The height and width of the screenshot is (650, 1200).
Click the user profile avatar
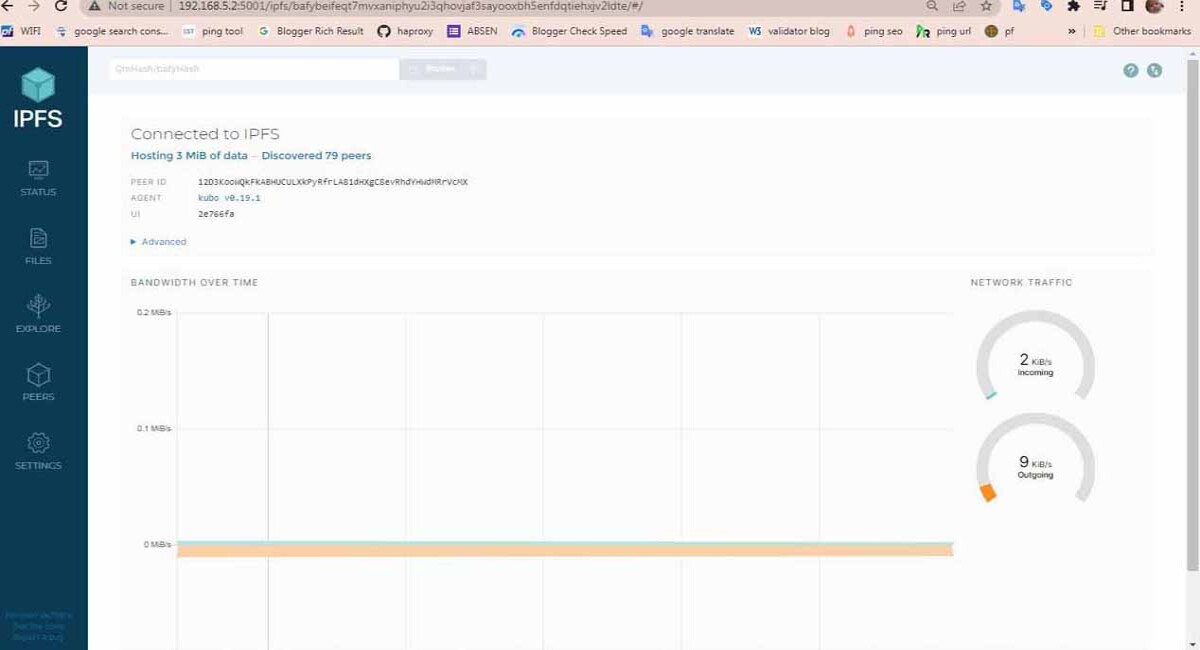click(1154, 6)
